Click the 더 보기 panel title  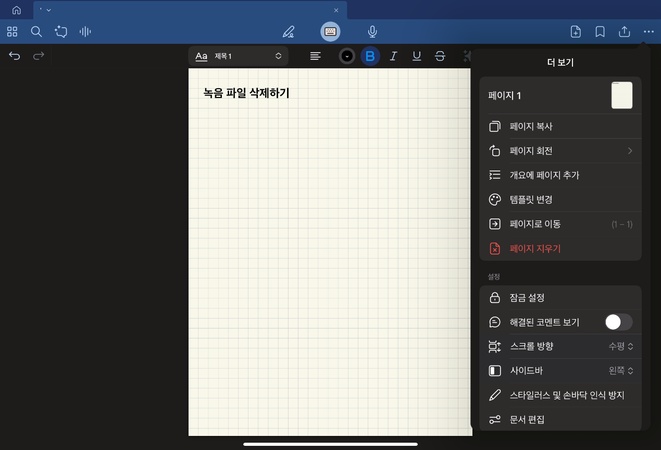click(x=560, y=62)
